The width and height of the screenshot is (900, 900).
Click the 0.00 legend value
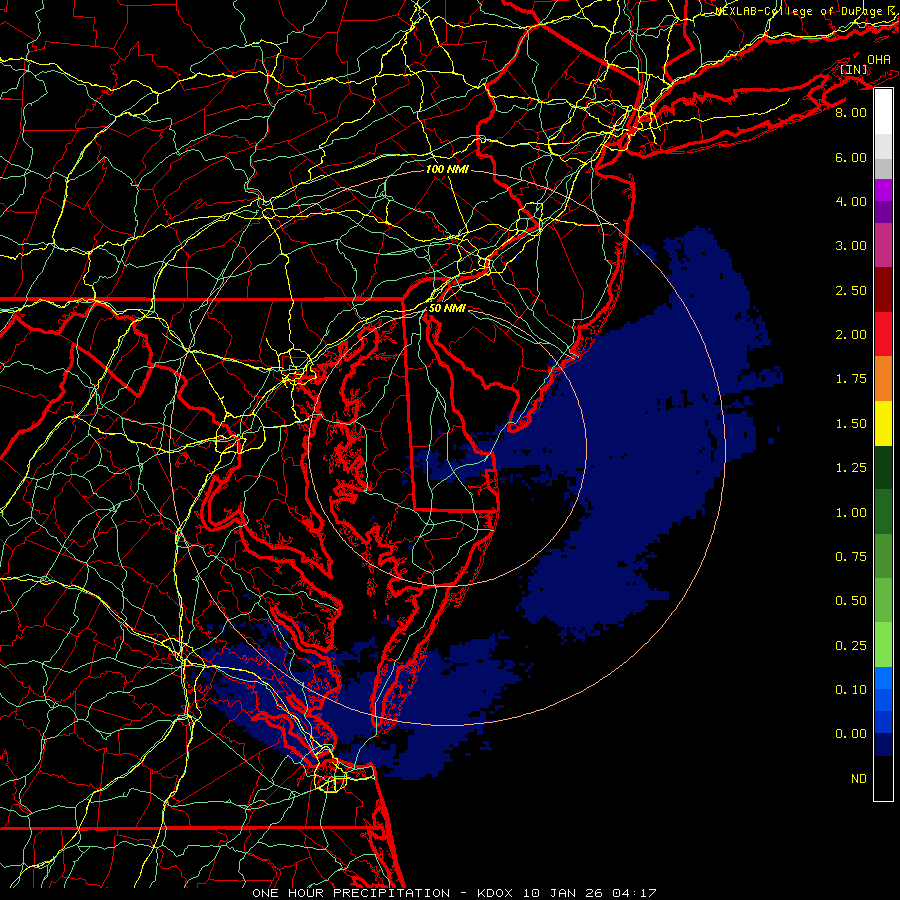(851, 734)
